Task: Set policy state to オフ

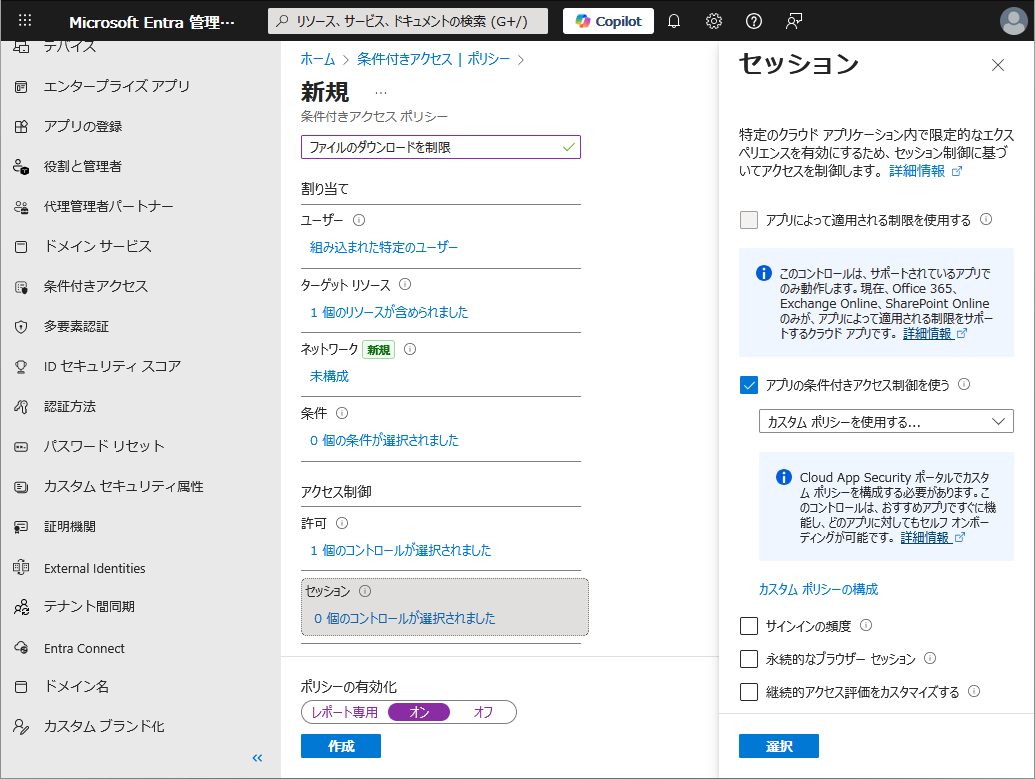Action: click(x=483, y=712)
